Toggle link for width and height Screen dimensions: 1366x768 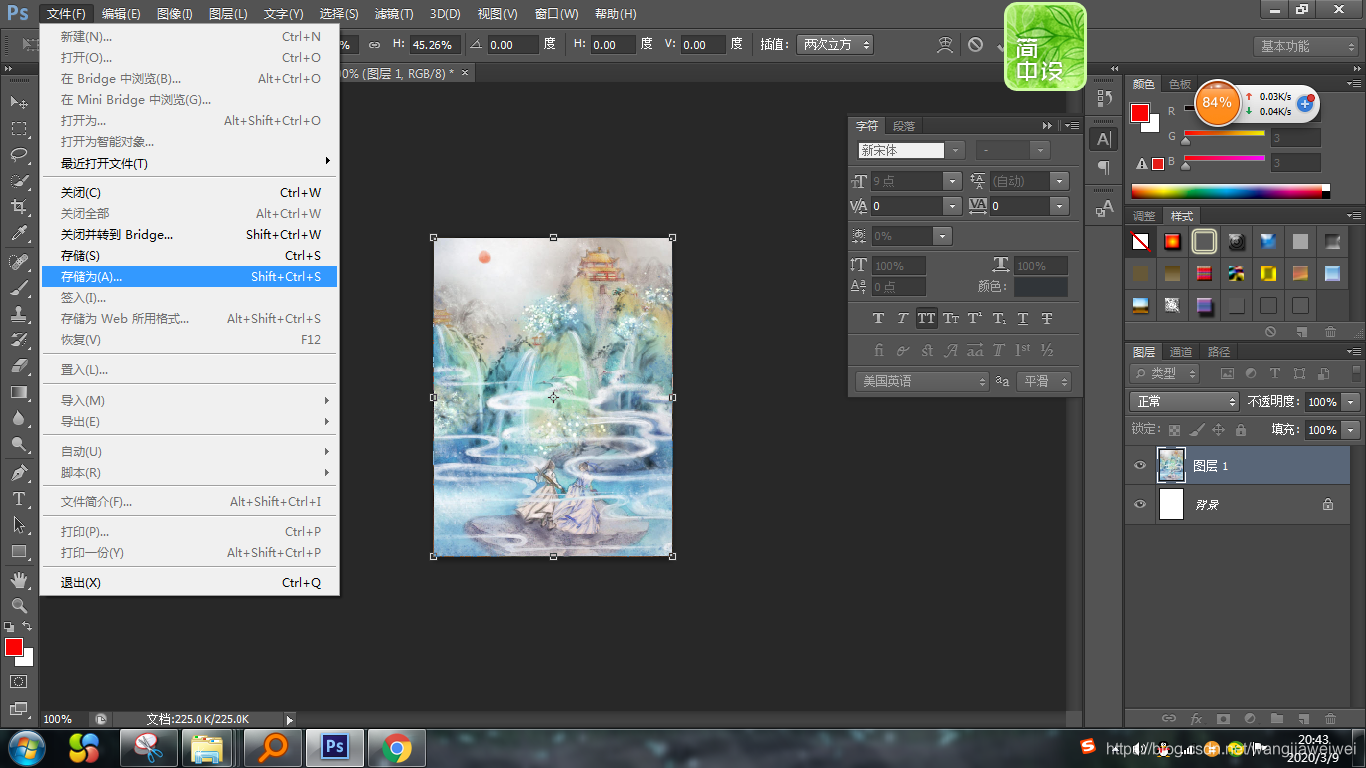[374, 45]
